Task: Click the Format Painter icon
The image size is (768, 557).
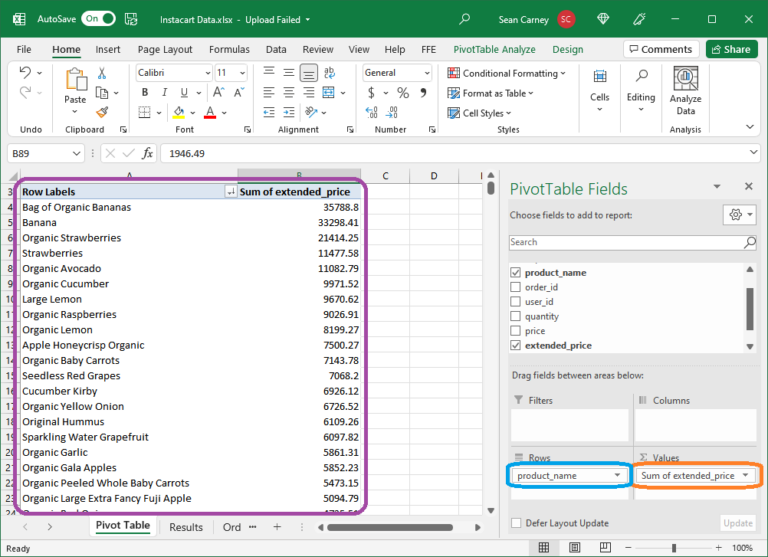Action: pos(102,111)
